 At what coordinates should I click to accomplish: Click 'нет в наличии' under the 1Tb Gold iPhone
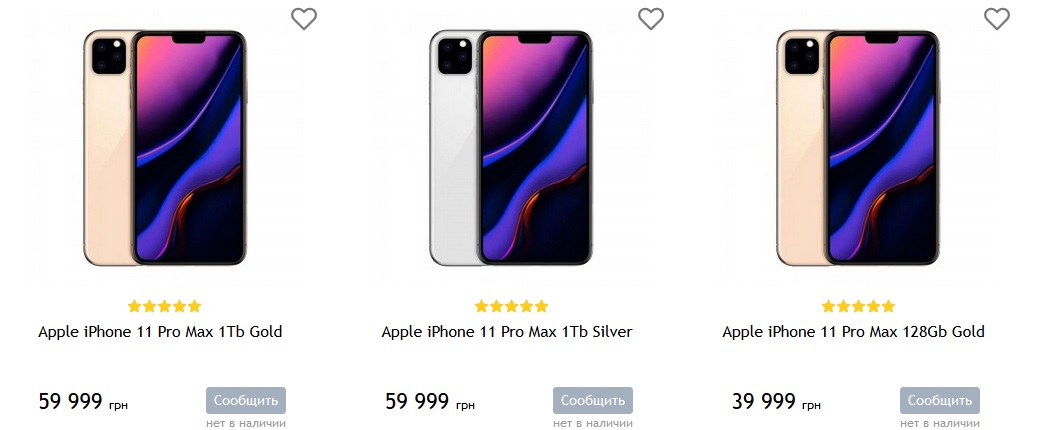click(x=246, y=423)
